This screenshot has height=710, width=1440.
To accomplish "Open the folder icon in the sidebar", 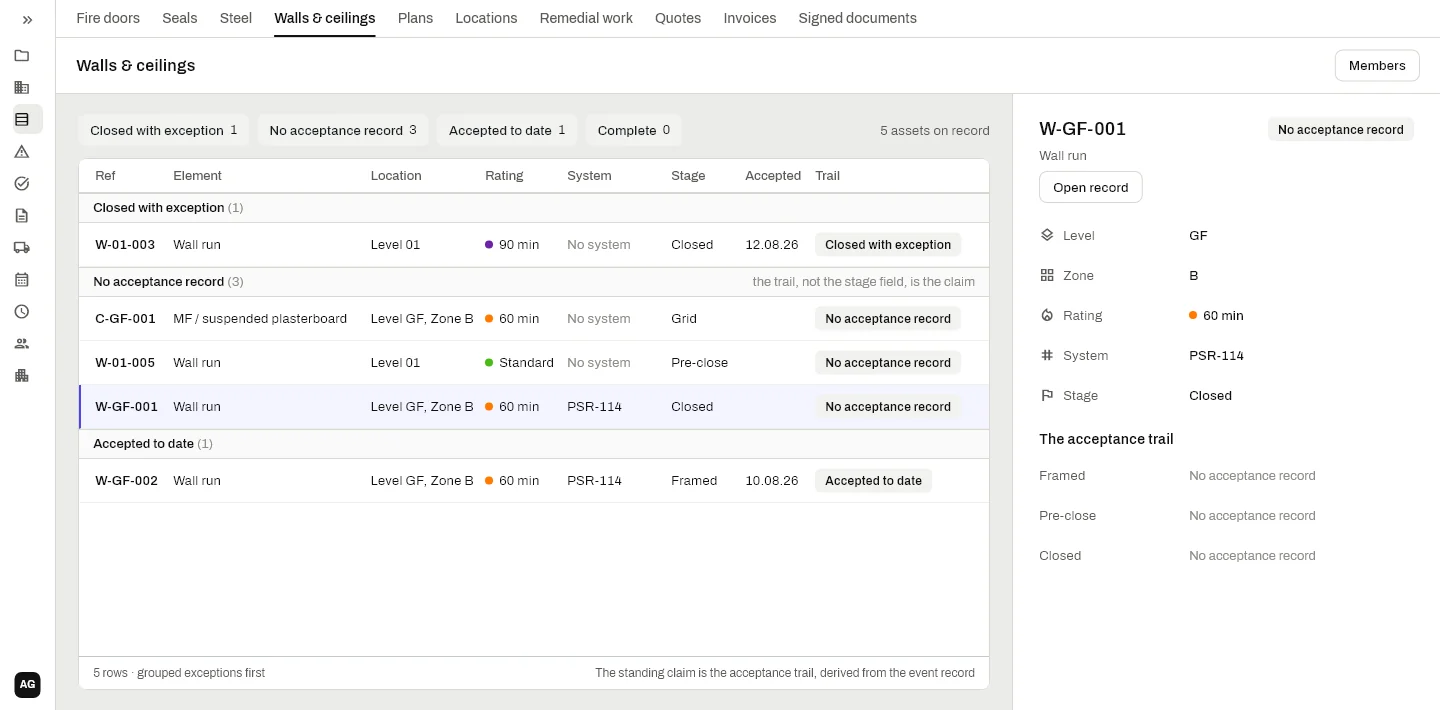I will pyautogui.click(x=22, y=56).
